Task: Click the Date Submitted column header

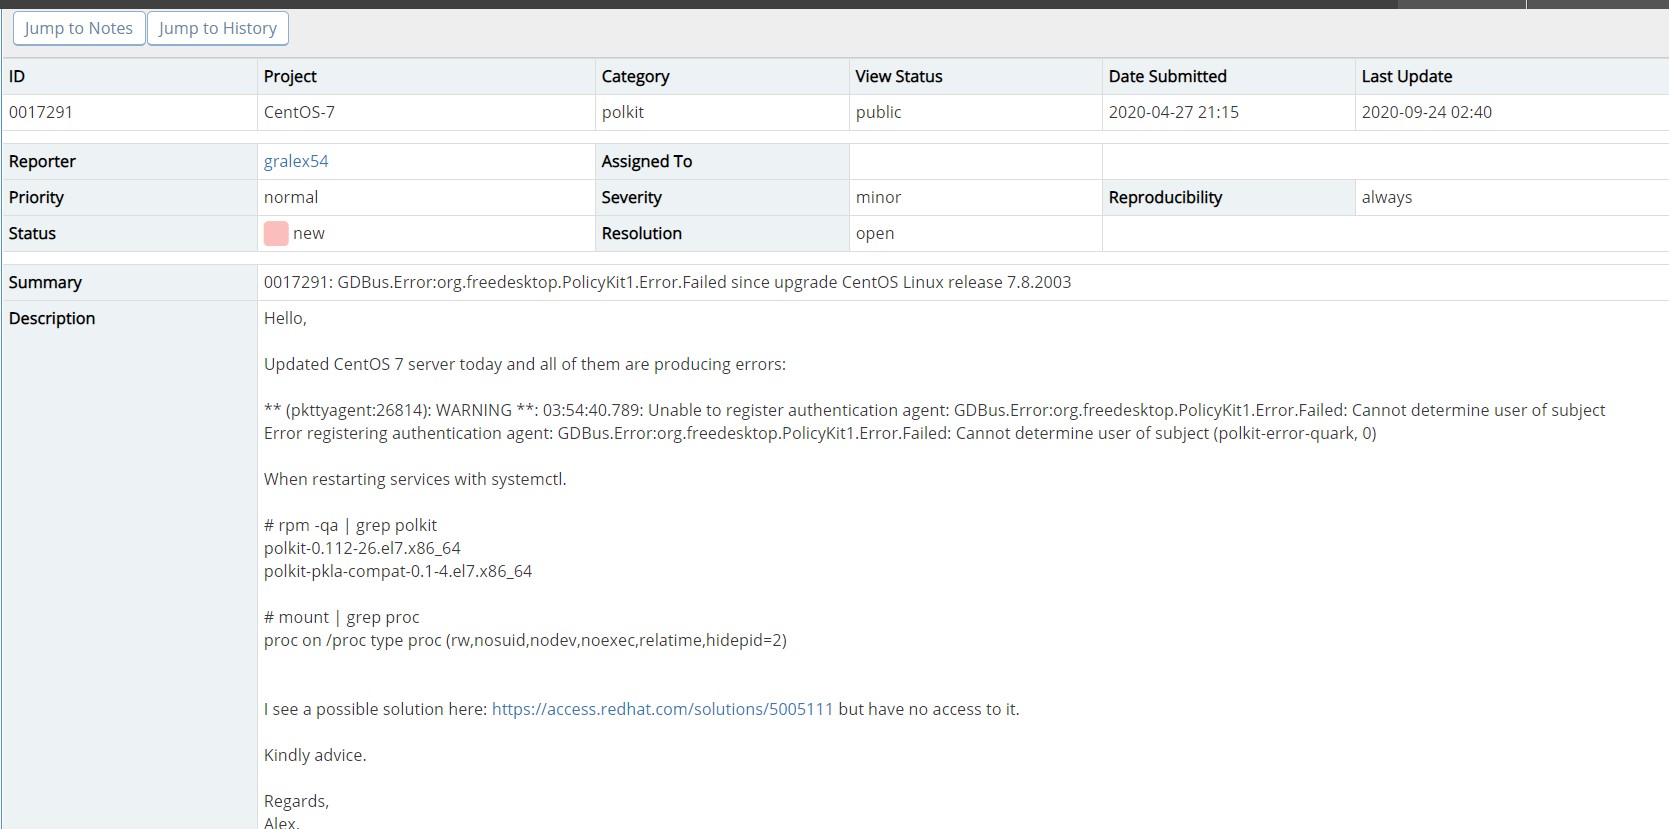Action: 1167,76
